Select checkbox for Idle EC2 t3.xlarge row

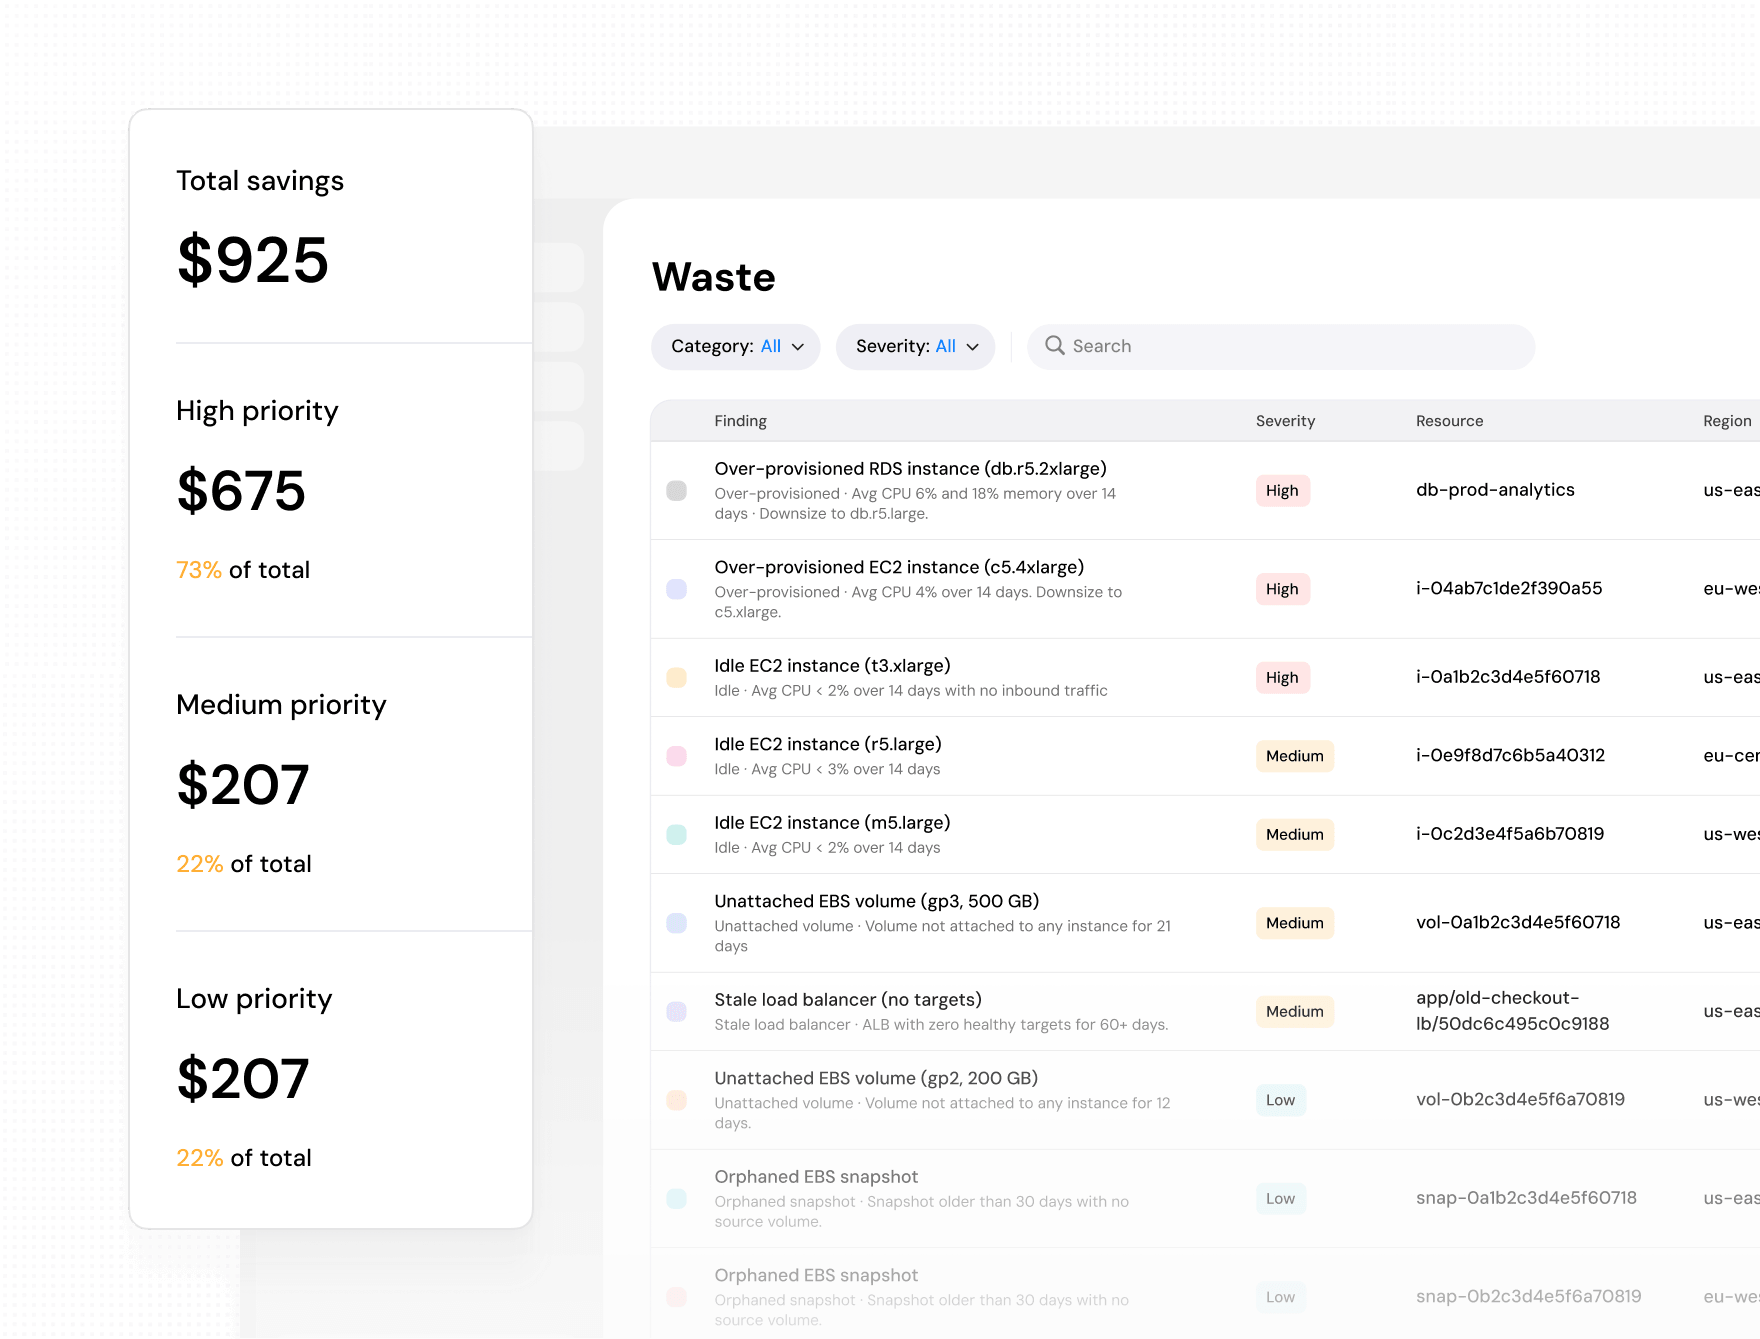click(x=677, y=678)
